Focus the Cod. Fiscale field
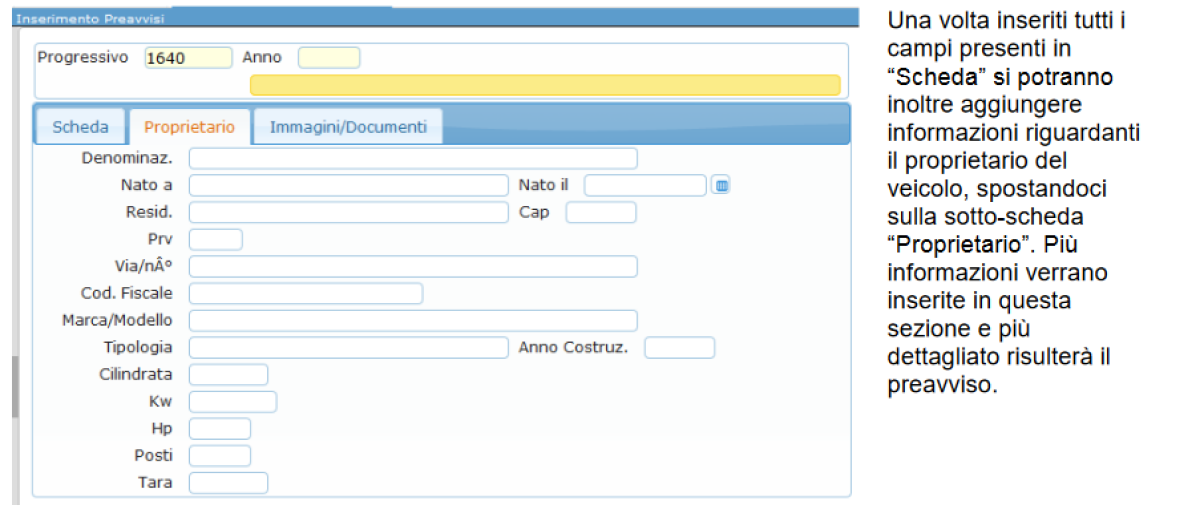The height and width of the screenshot is (509, 1200). tap(306, 293)
